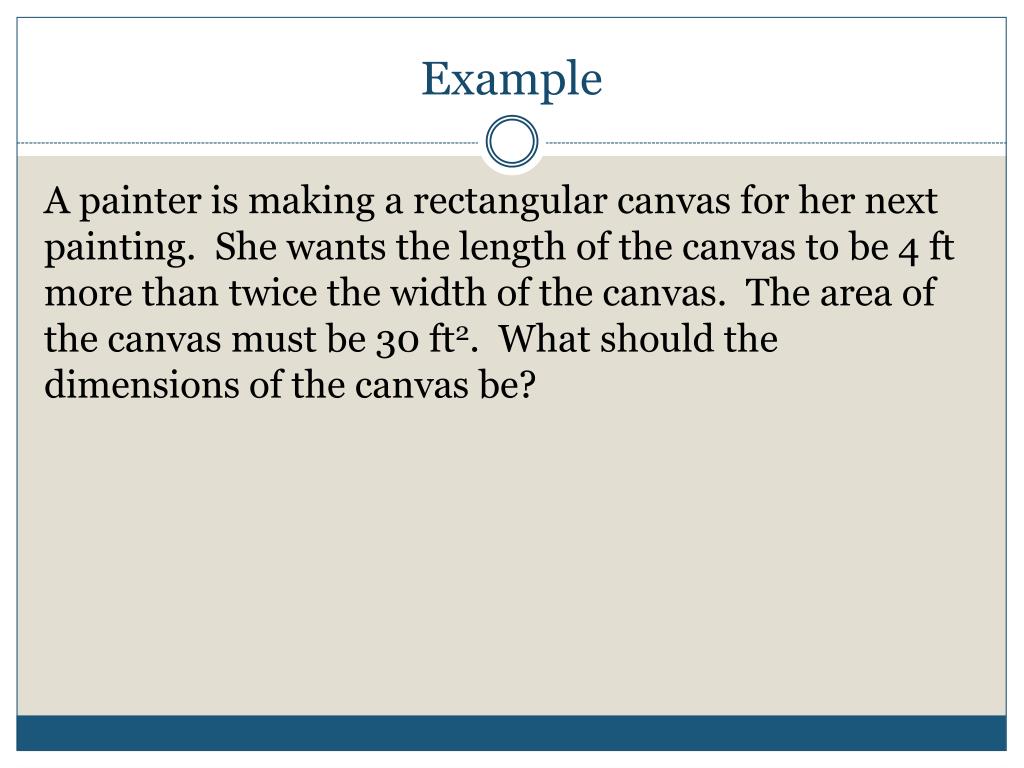This screenshot has height=768, width=1024.
Task: Click 'The area of' on the third line
Action: click(840, 293)
